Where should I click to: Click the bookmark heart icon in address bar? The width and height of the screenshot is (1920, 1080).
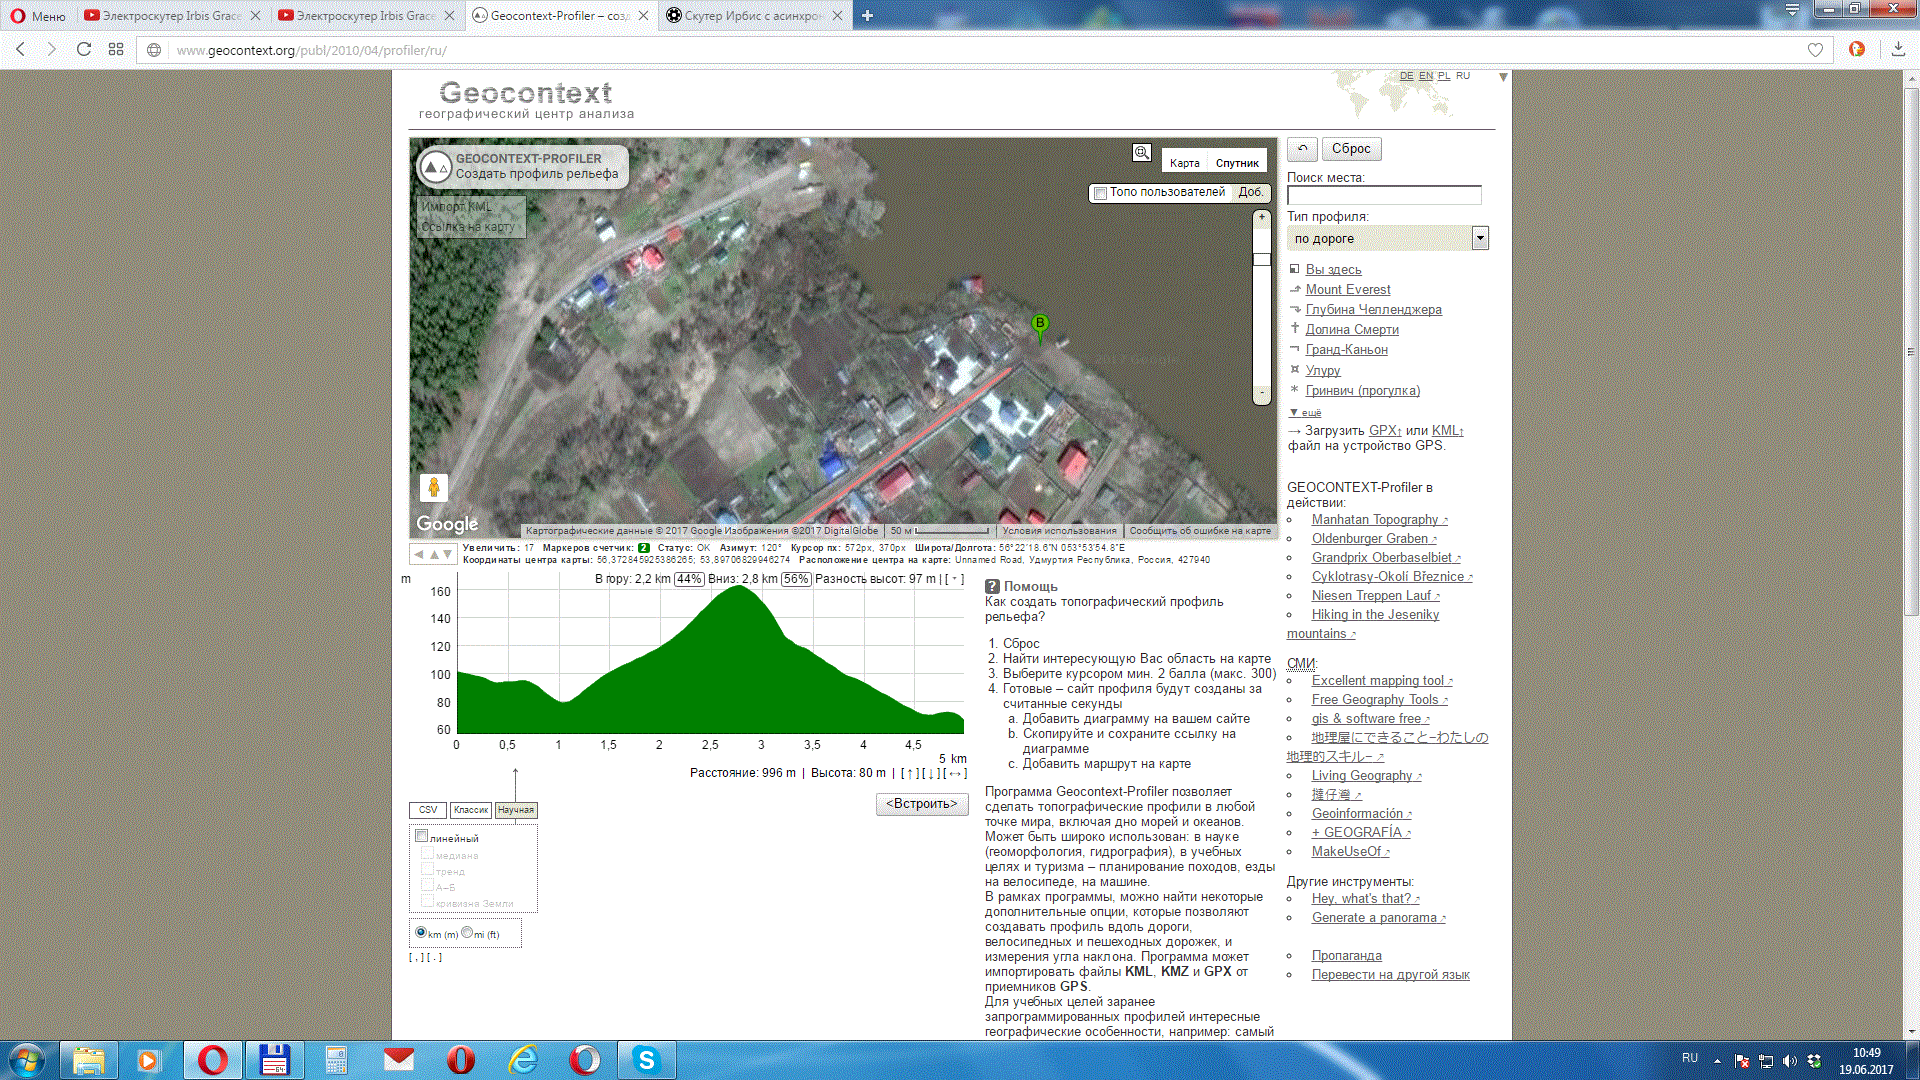pyautogui.click(x=1815, y=50)
